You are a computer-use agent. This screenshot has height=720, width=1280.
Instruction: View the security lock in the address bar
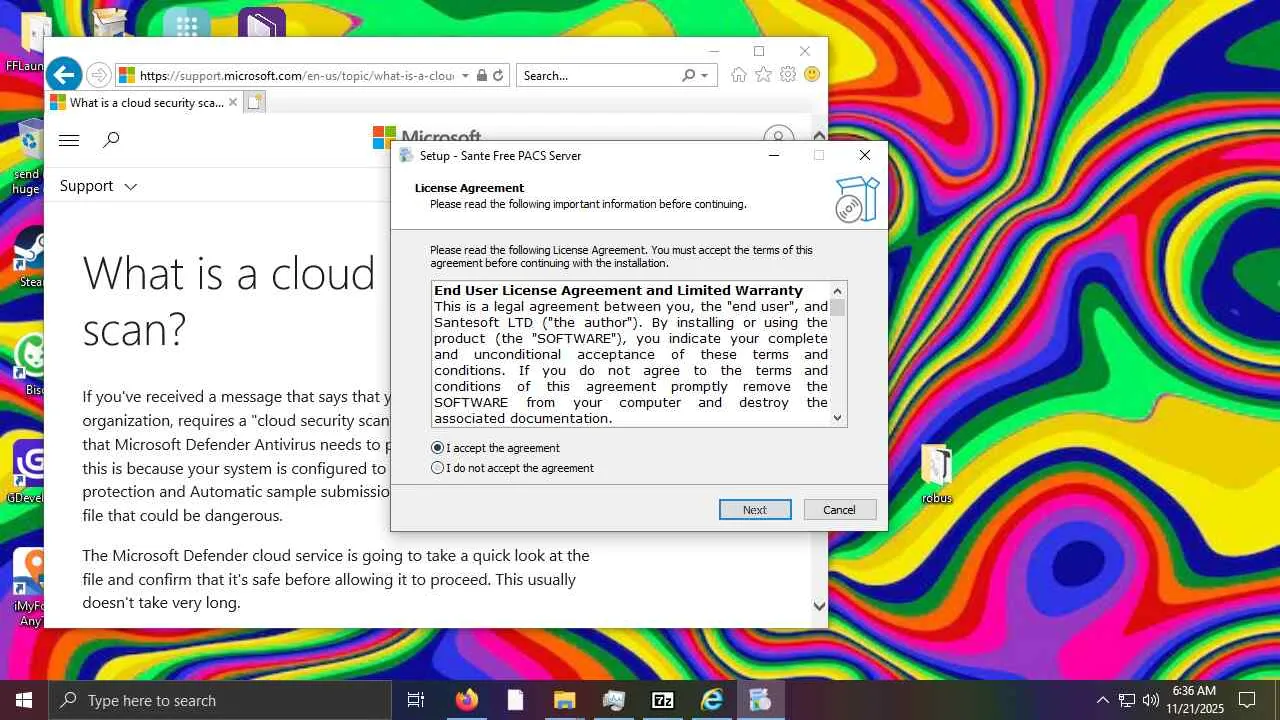click(482, 75)
